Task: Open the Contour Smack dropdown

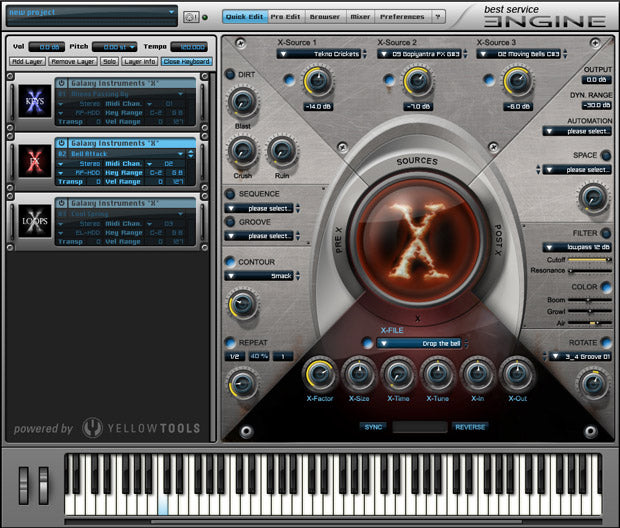Action: tap(259, 276)
